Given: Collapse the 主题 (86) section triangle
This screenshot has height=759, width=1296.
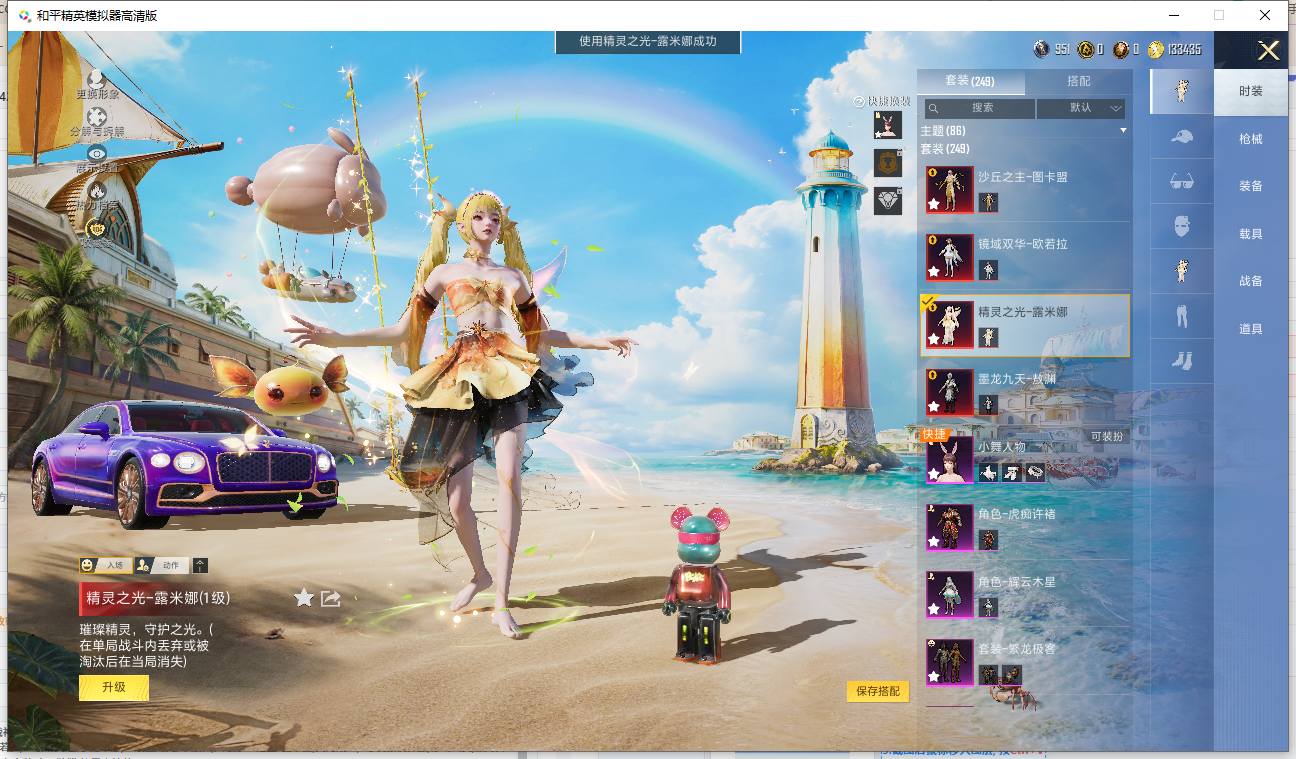Looking at the screenshot, I should coord(1123,131).
